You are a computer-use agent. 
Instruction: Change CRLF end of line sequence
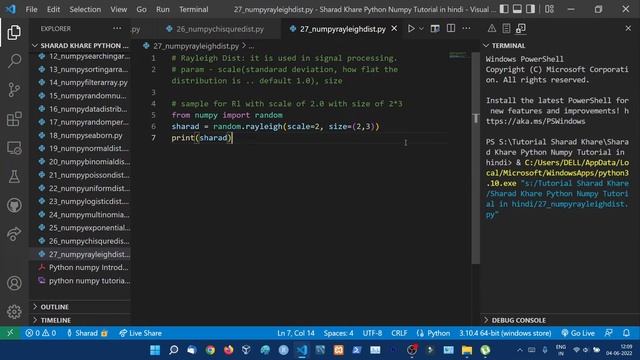click(399, 333)
